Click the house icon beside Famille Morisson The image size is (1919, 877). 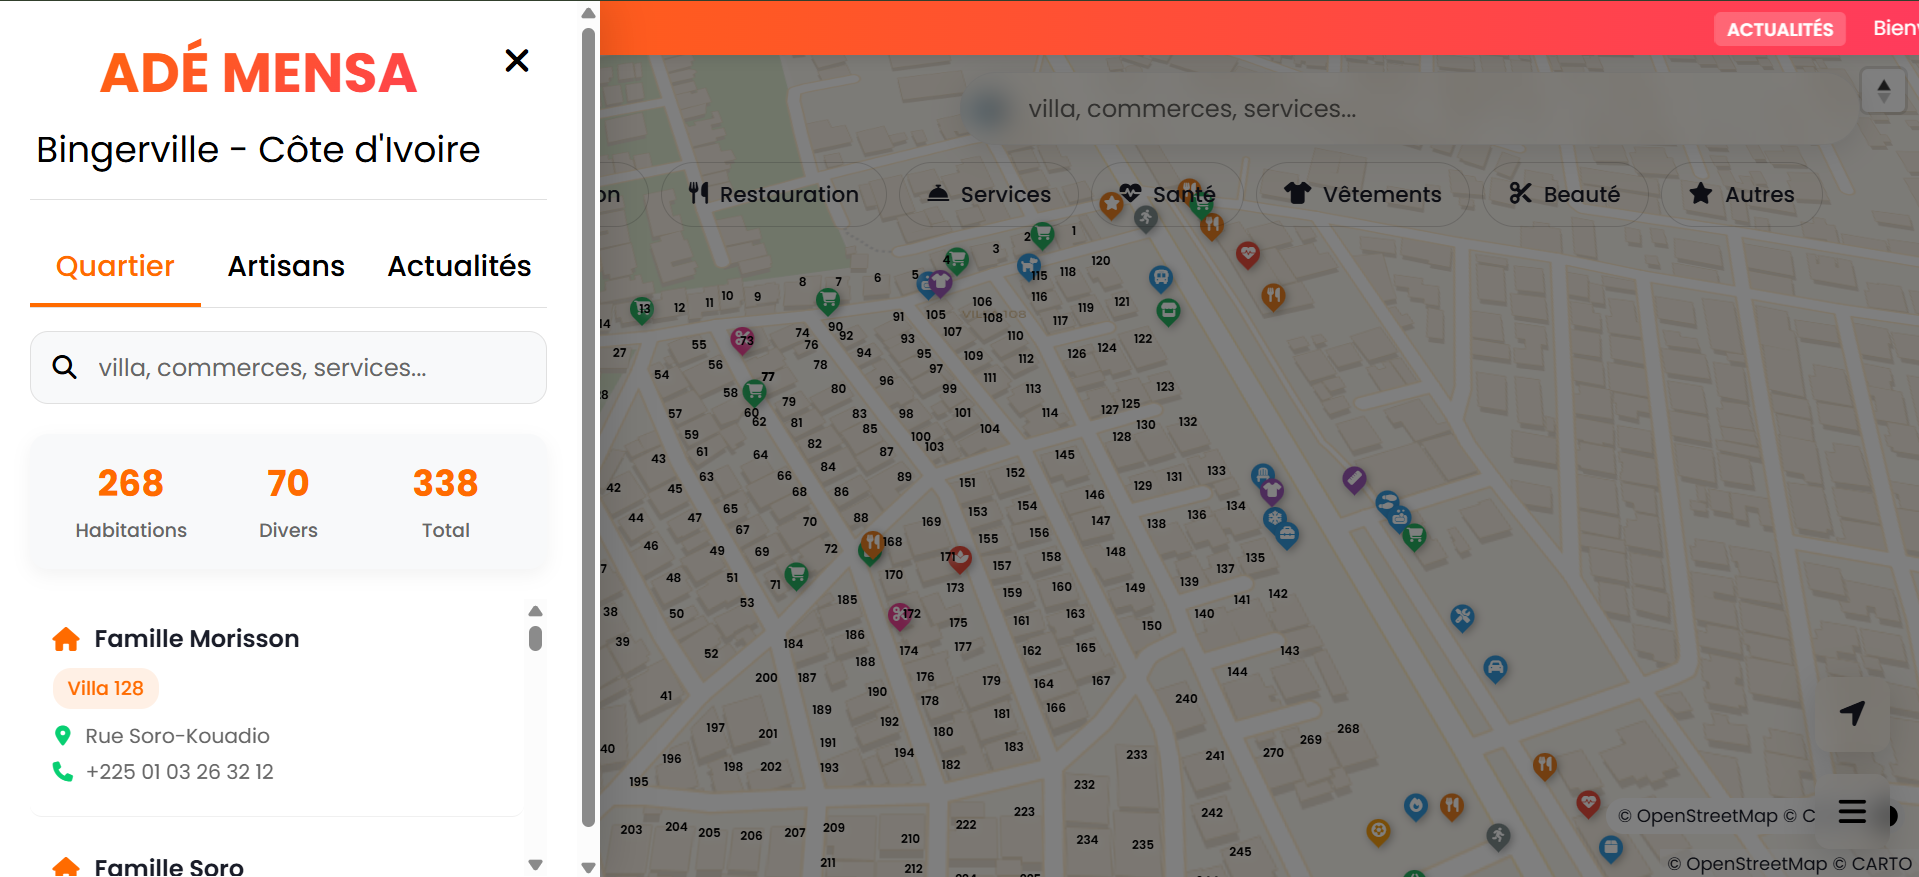(x=66, y=639)
